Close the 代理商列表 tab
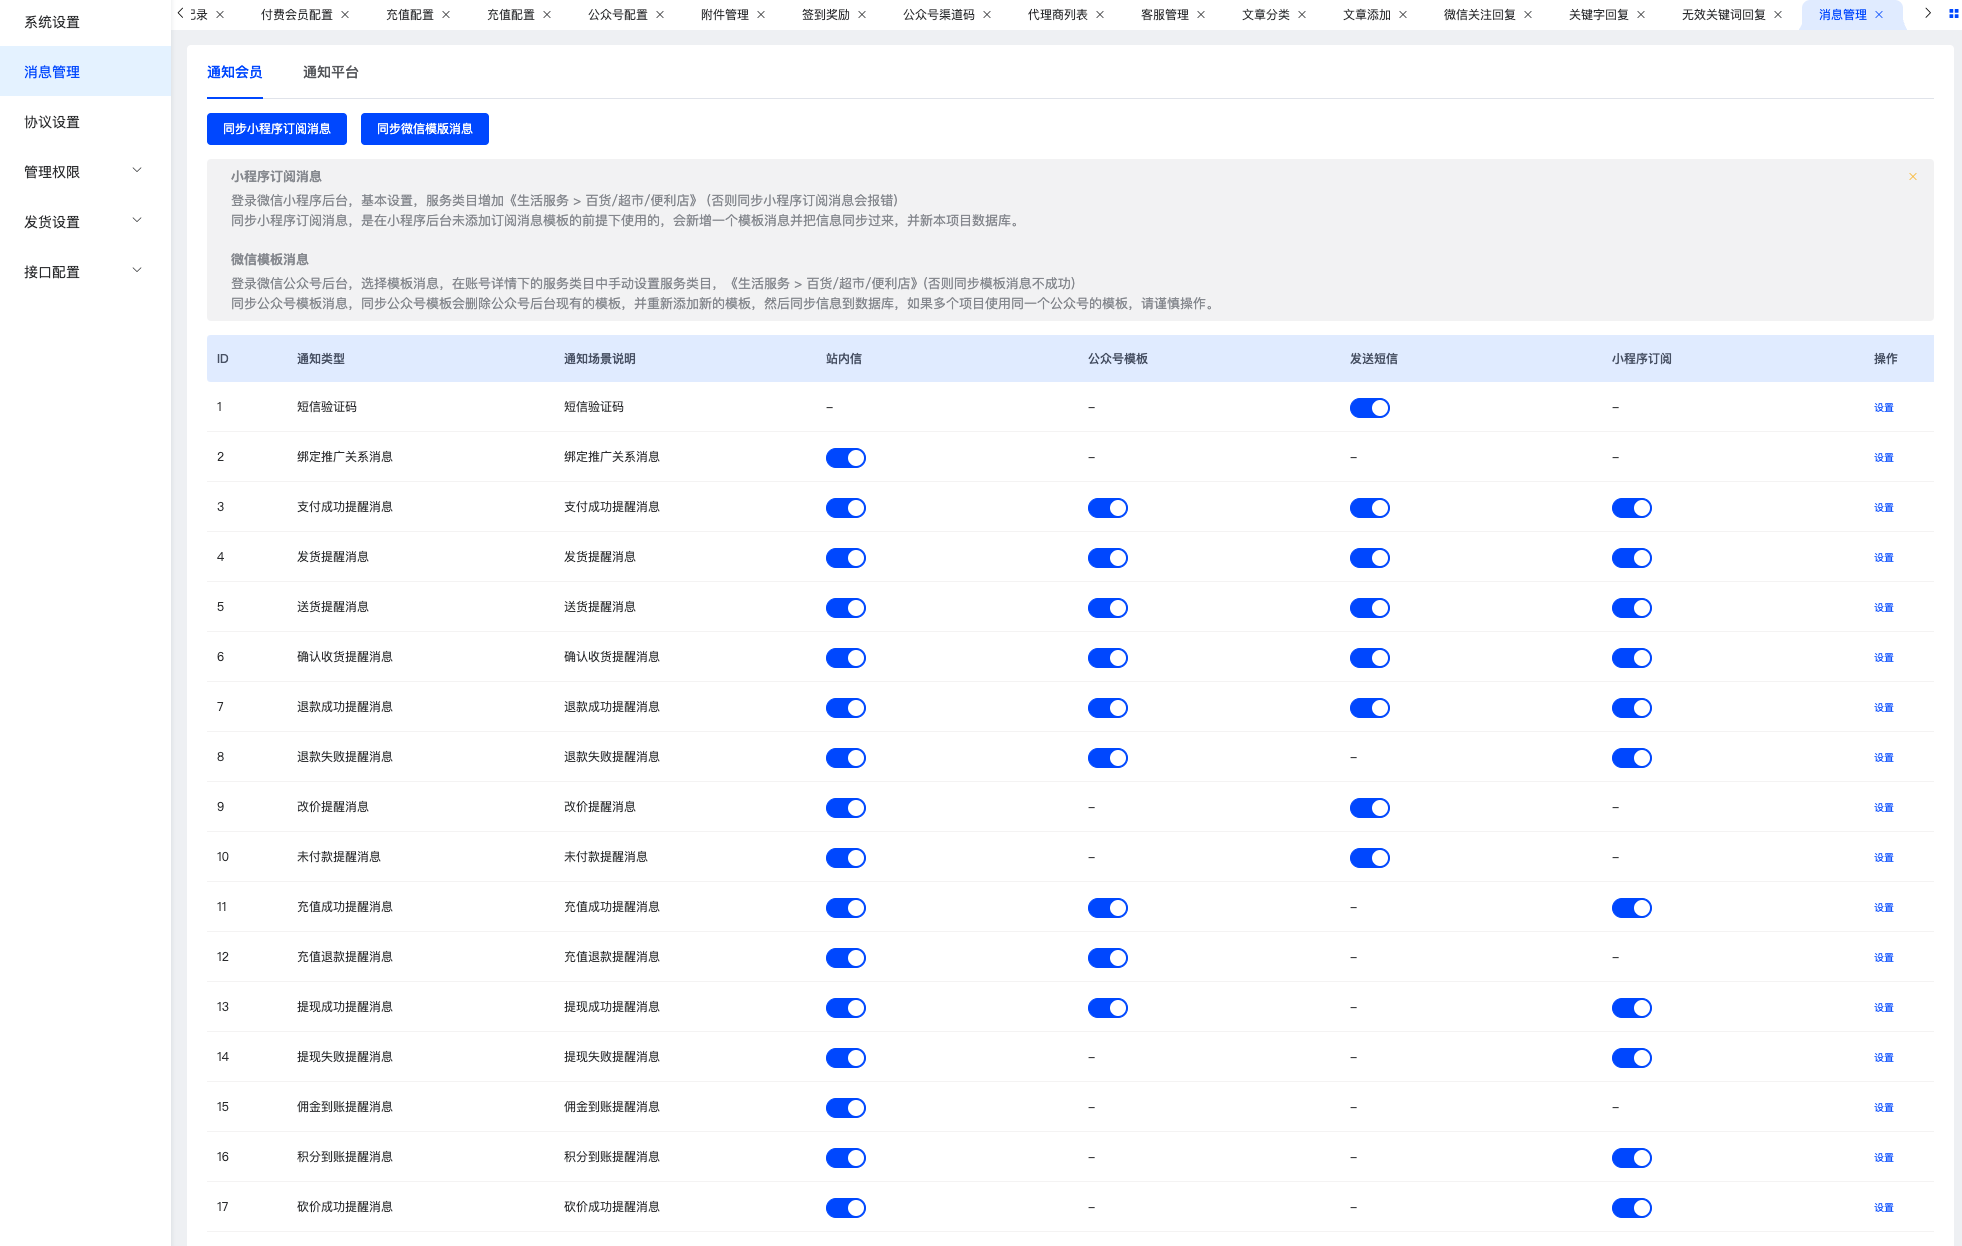The width and height of the screenshot is (1962, 1246). (x=1100, y=15)
